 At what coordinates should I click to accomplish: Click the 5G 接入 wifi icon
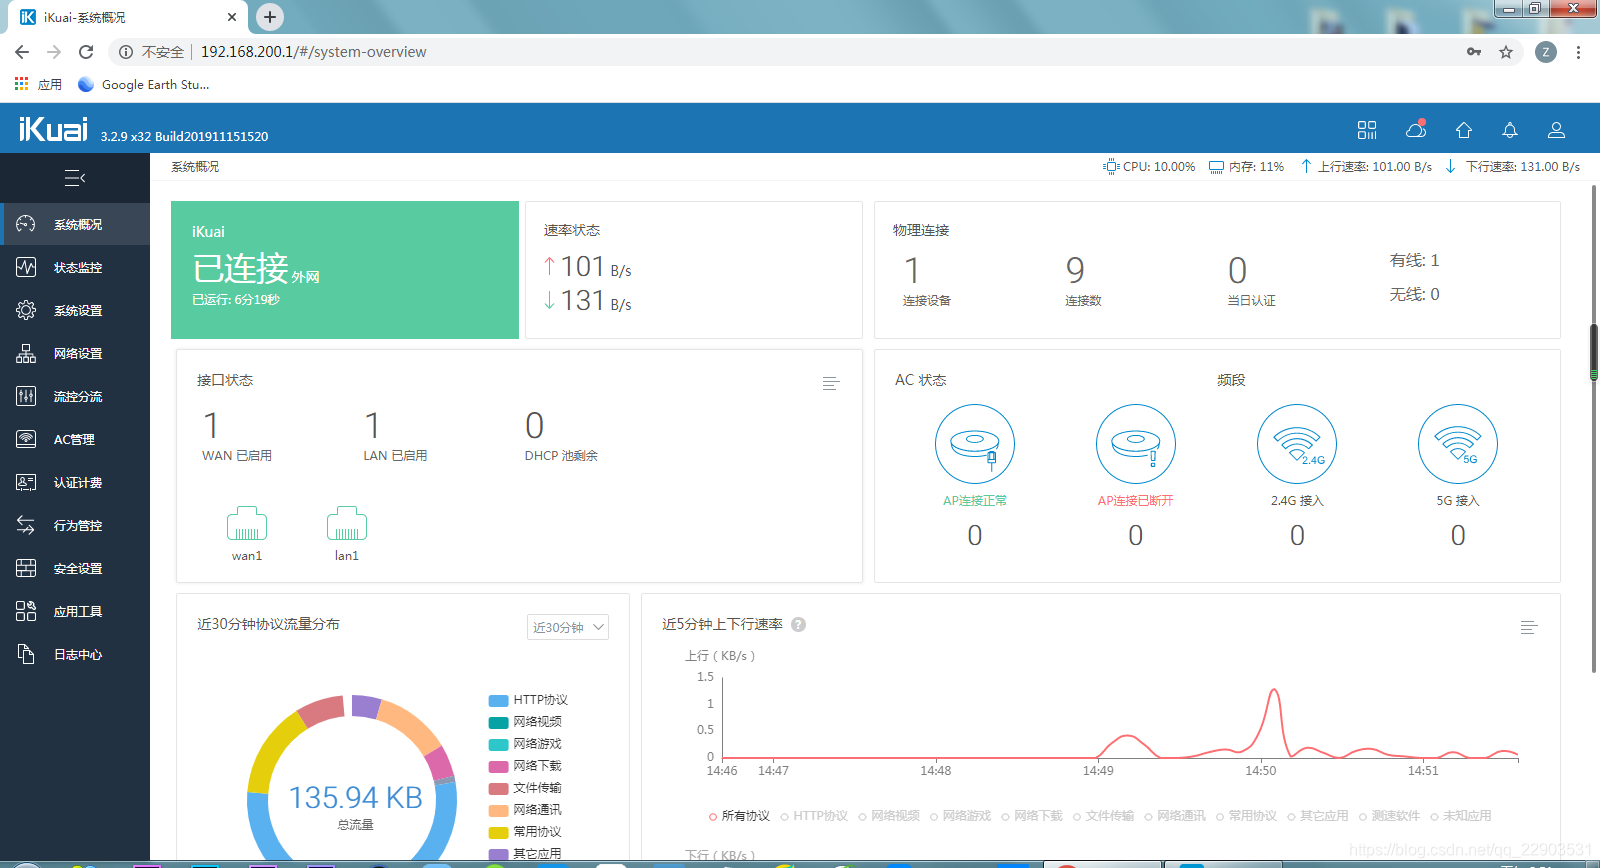(x=1458, y=444)
